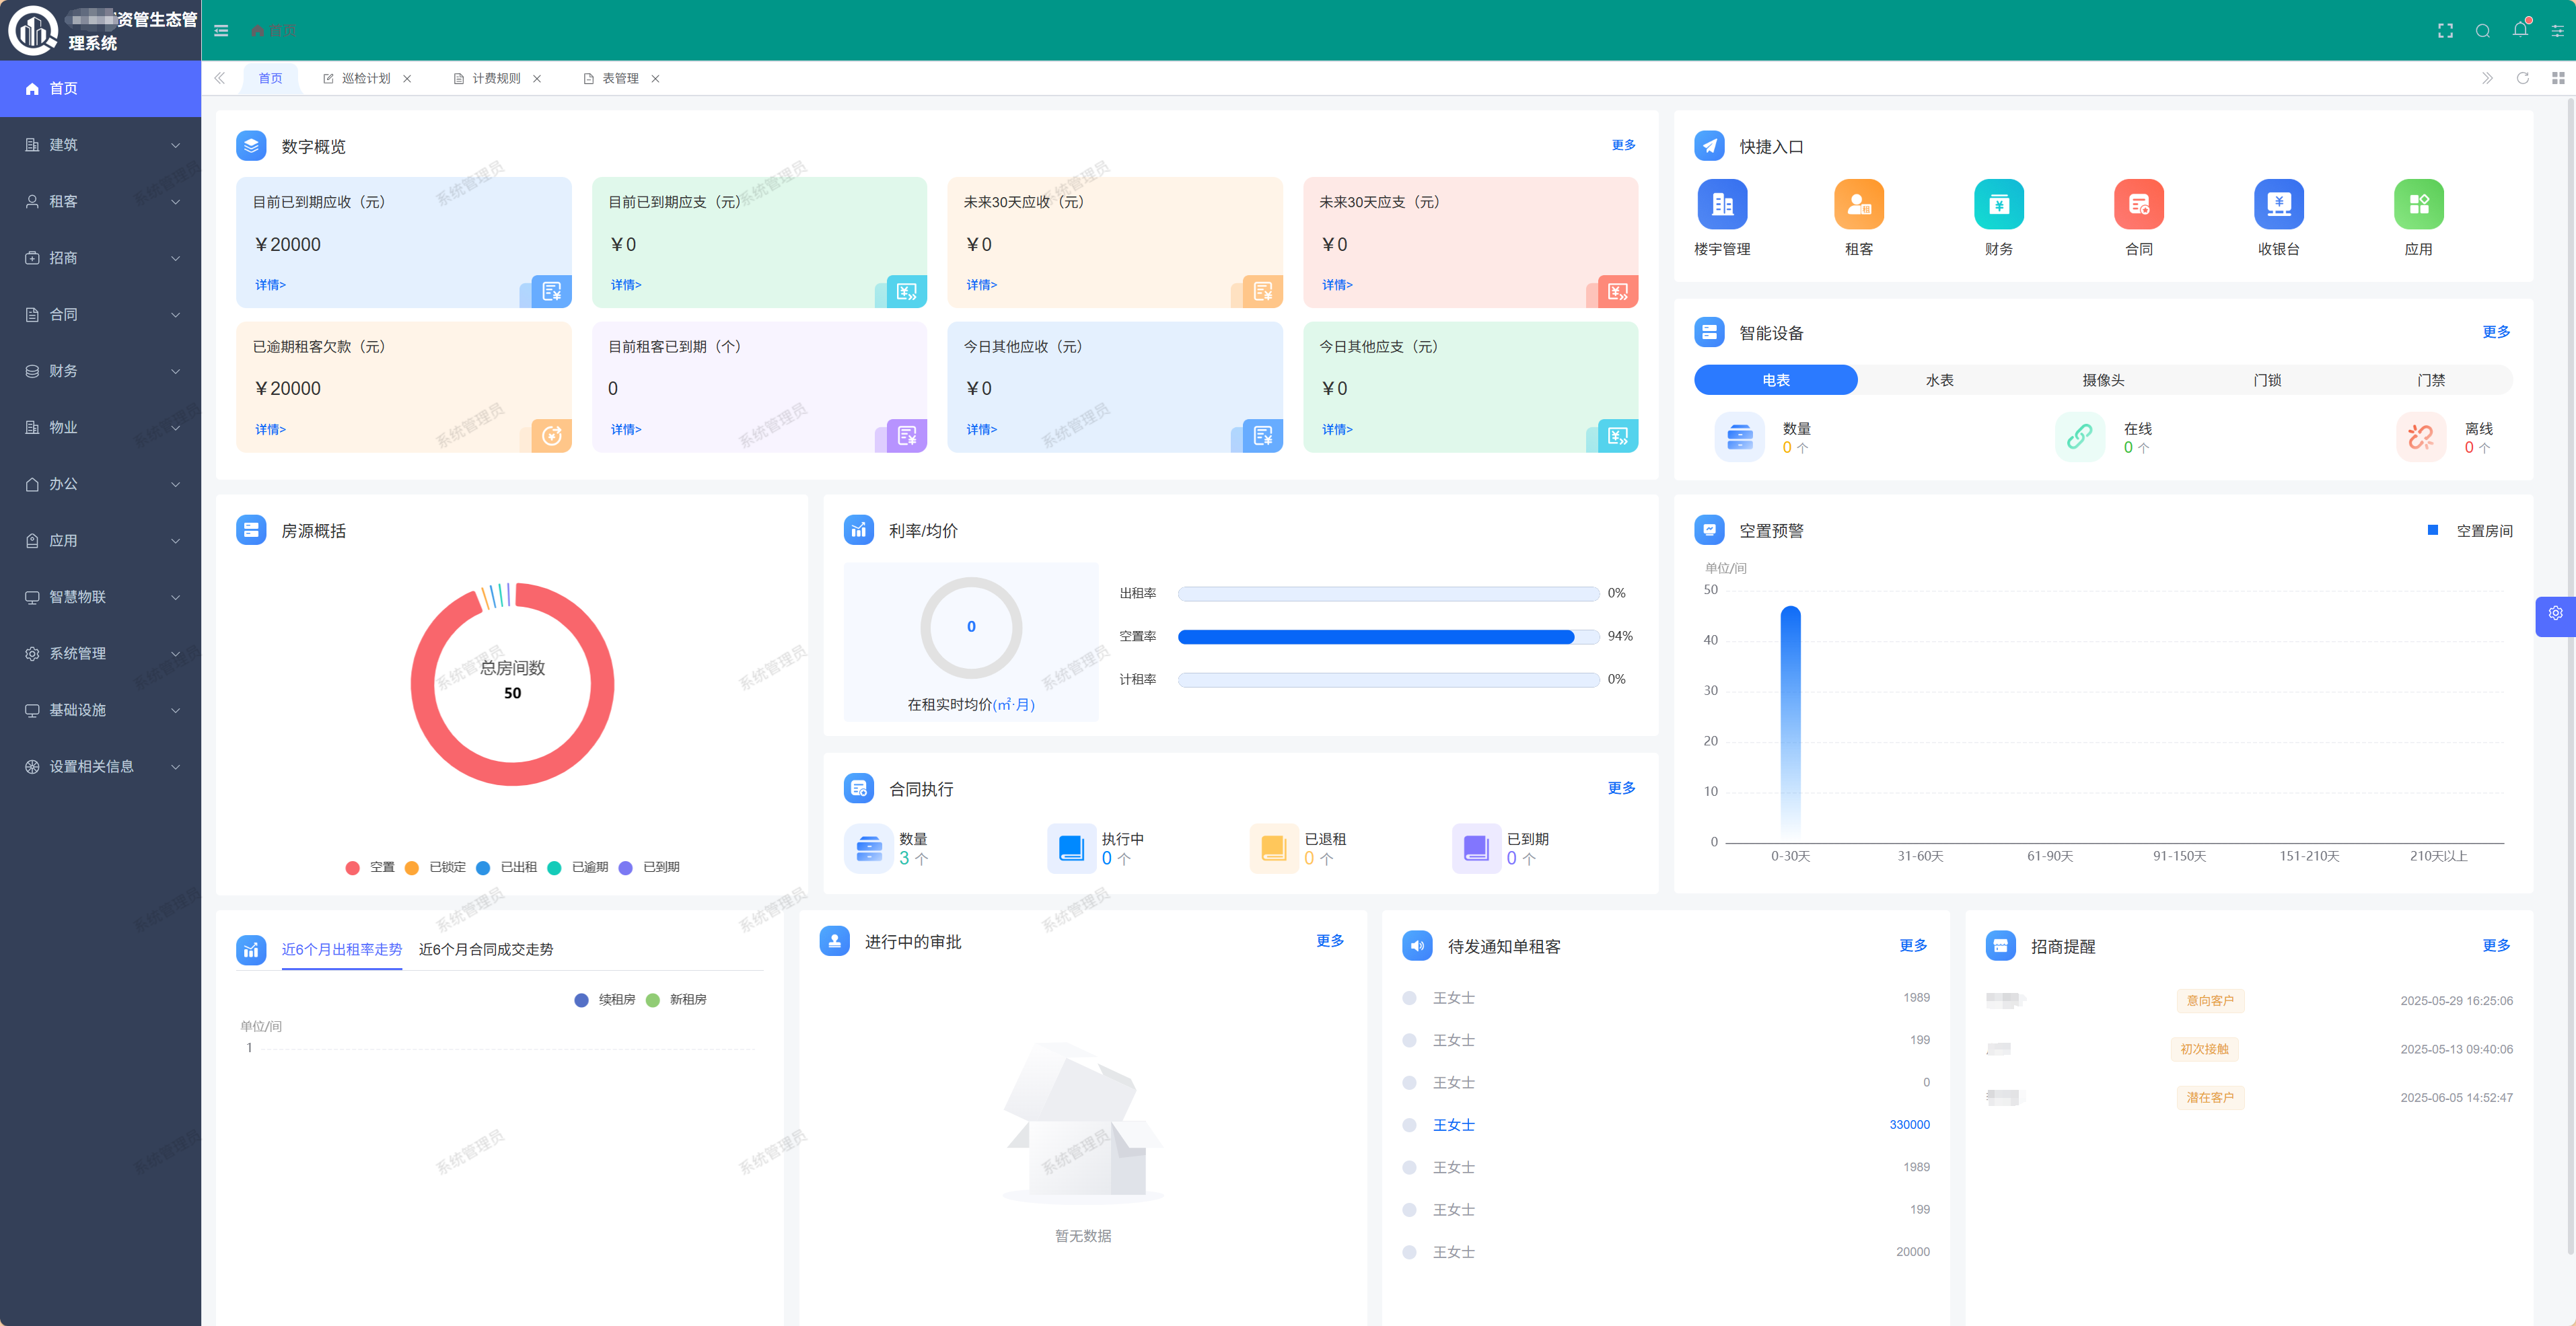Toggle the 续租房 legend item

pos(605,999)
